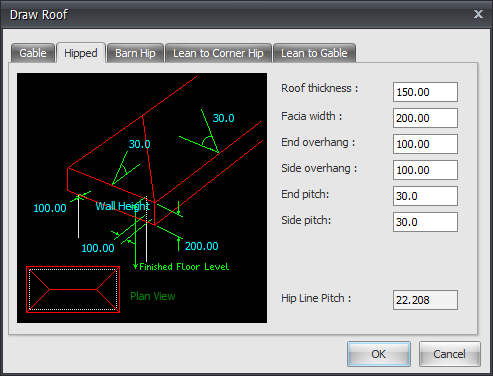Close the Draw Roof dialog

(478, 14)
